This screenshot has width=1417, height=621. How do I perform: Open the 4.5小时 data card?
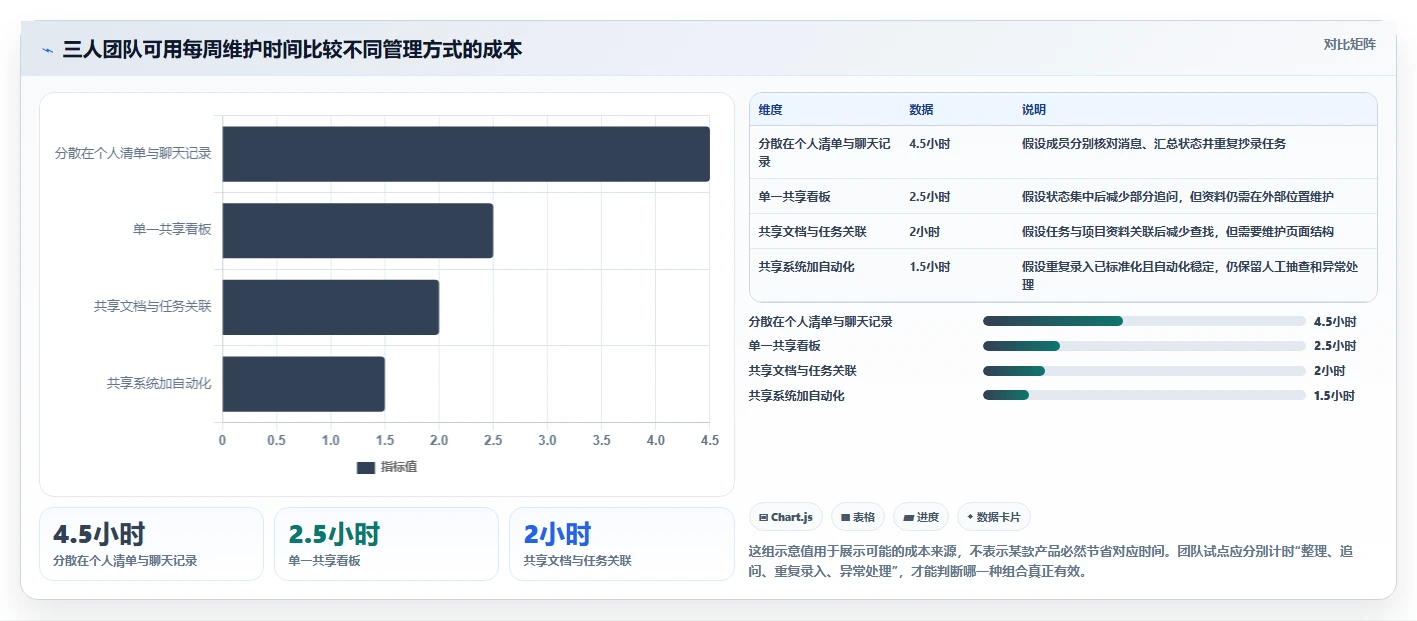coord(151,544)
